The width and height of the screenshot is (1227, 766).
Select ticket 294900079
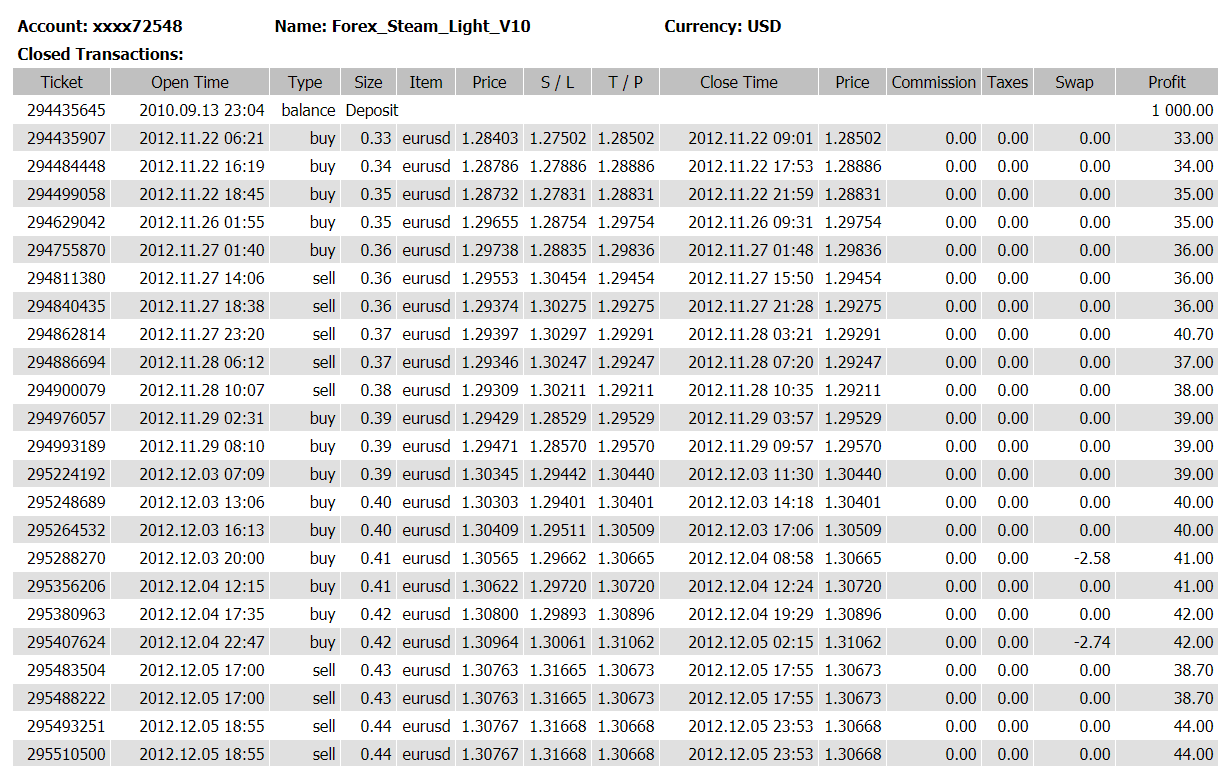pyautogui.click(x=66, y=390)
